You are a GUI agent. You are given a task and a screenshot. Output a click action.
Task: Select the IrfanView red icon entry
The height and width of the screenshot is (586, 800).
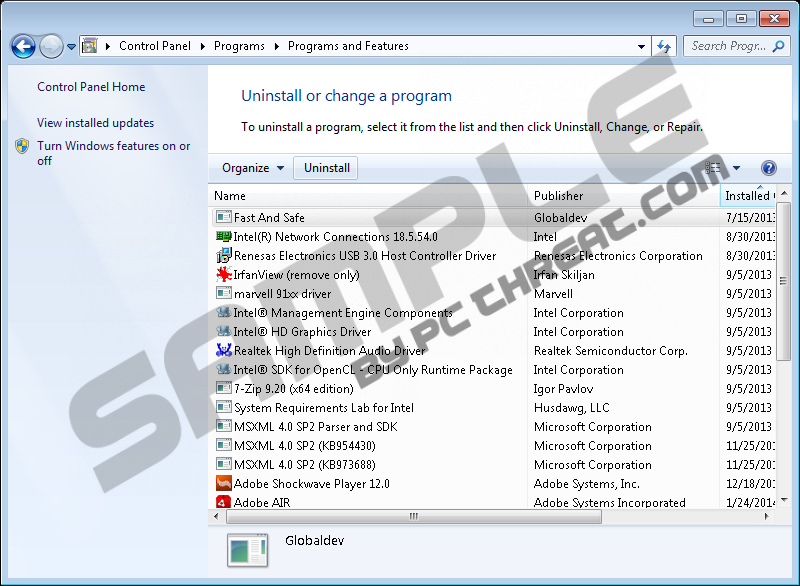pyautogui.click(x=224, y=275)
